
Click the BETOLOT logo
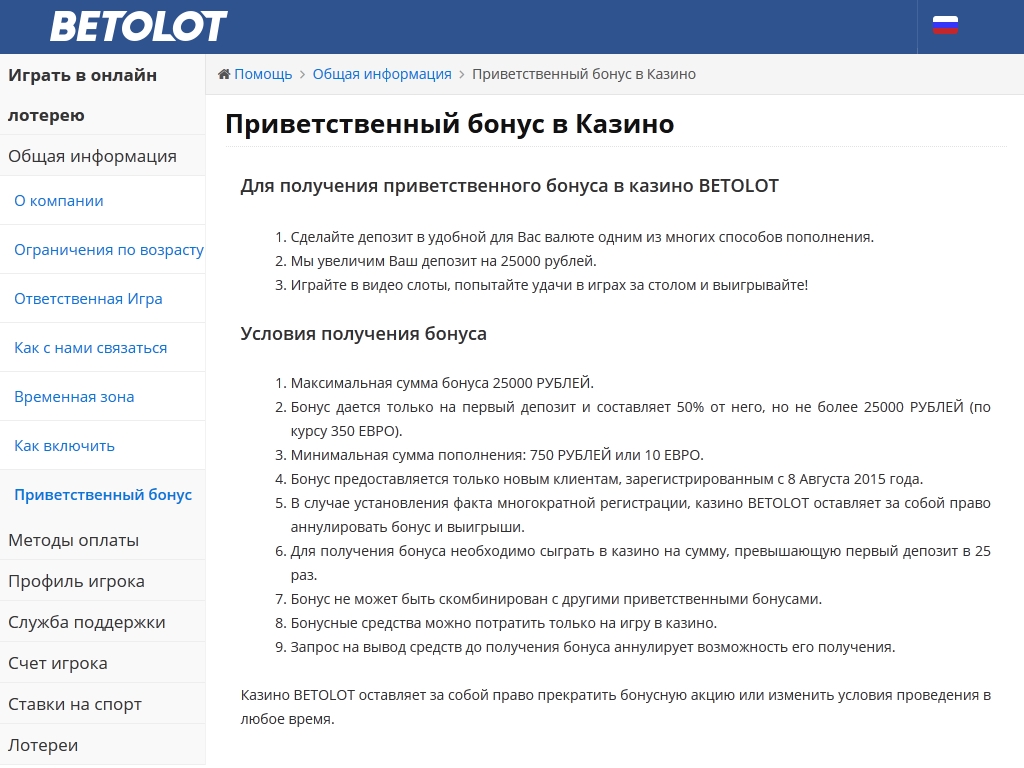click(139, 26)
